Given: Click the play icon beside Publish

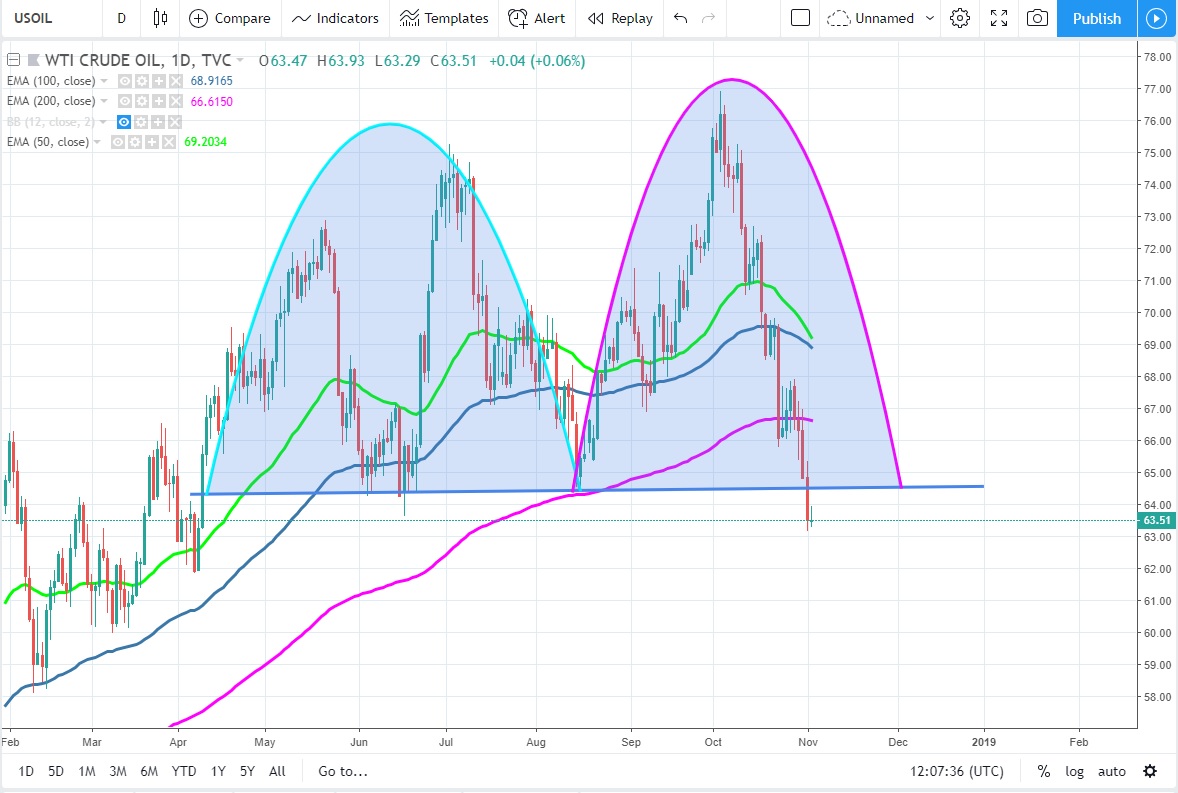Looking at the screenshot, I should [x=1156, y=18].
